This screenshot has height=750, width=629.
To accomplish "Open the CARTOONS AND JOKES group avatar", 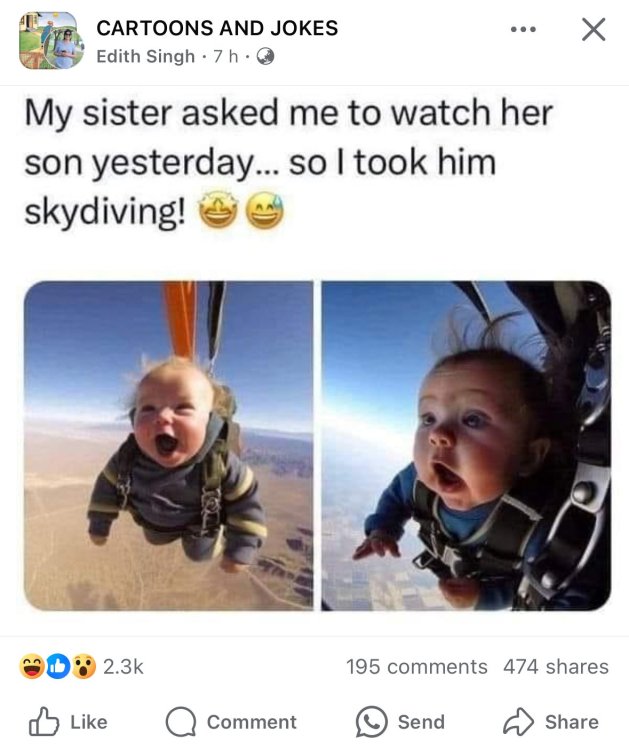I will (51, 41).
